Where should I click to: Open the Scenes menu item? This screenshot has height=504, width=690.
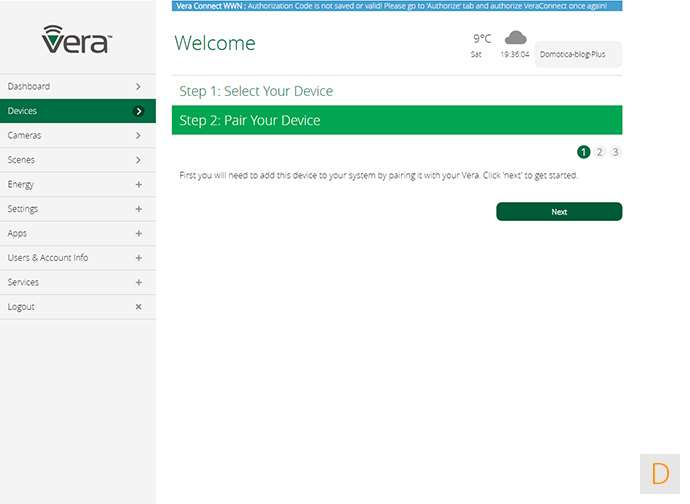click(77, 160)
